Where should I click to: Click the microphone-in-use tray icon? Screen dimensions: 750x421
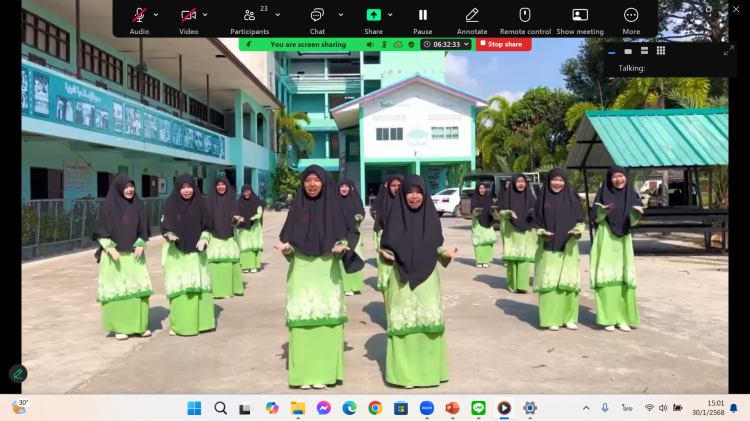tap(605, 408)
